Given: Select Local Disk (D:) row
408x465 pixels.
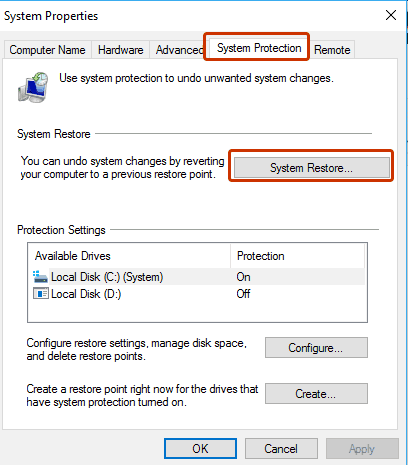Looking at the screenshot, I should (x=198, y=294).
